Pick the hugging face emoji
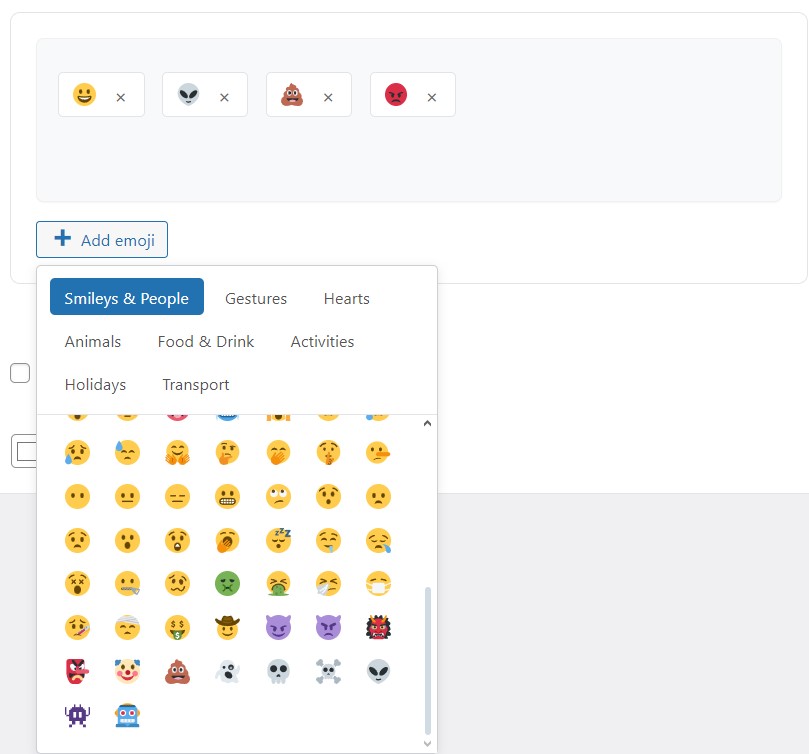This screenshot has height=754, width=809. [x=177, y=453]
